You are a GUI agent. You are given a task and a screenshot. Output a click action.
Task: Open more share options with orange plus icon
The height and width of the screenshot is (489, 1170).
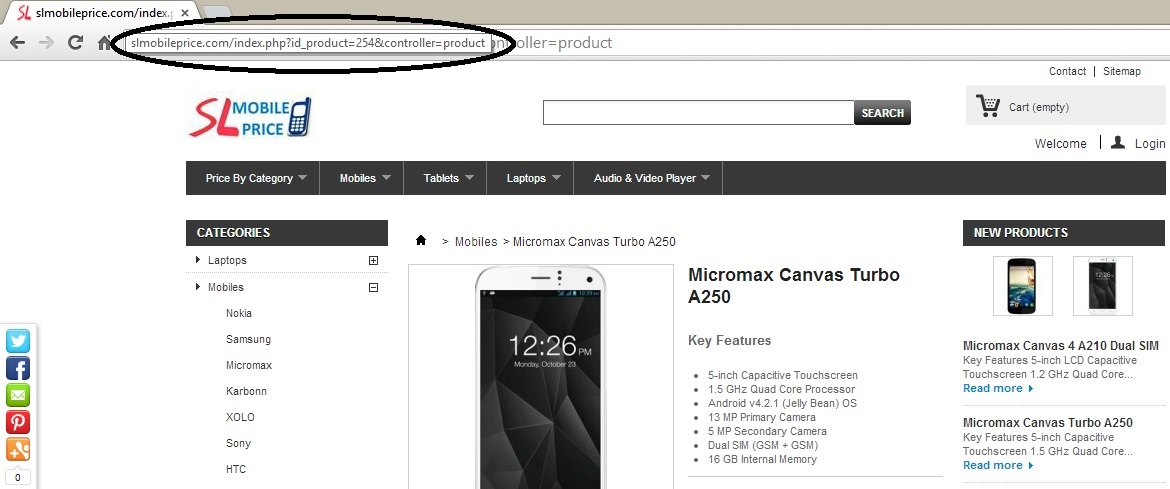(18, 449)
